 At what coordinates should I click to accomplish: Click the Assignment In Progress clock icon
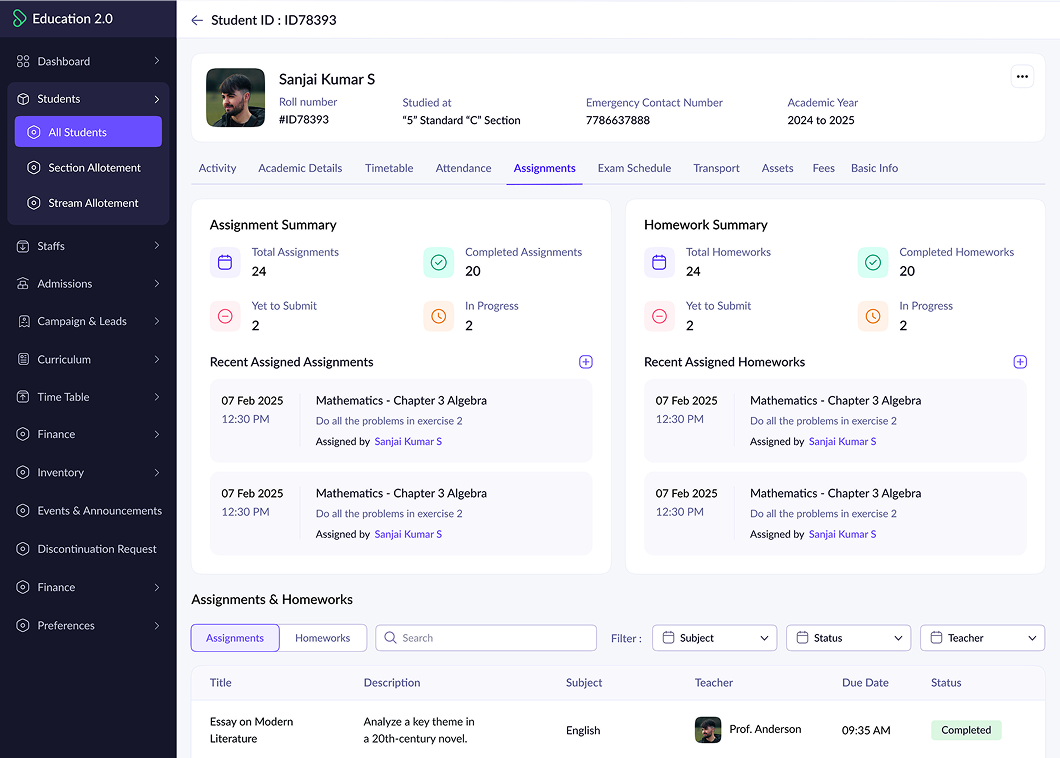click(439, 316)
